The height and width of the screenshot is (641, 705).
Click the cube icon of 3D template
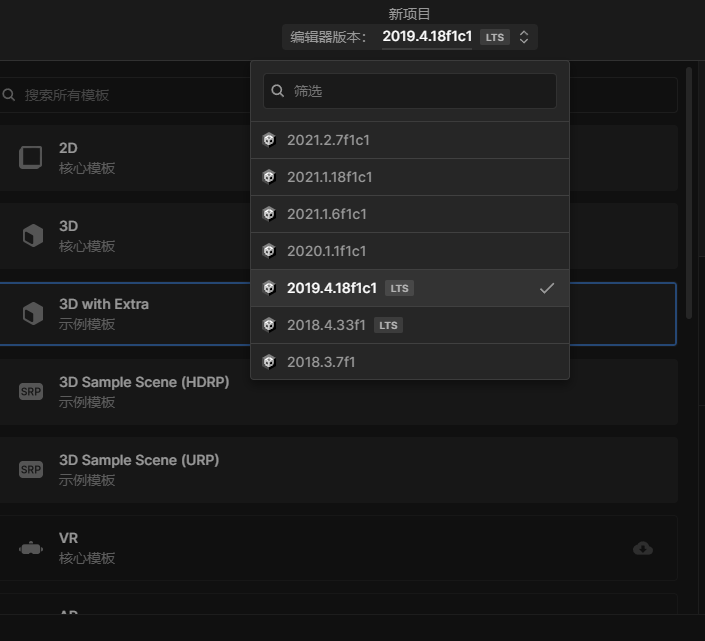pos(33,236)
